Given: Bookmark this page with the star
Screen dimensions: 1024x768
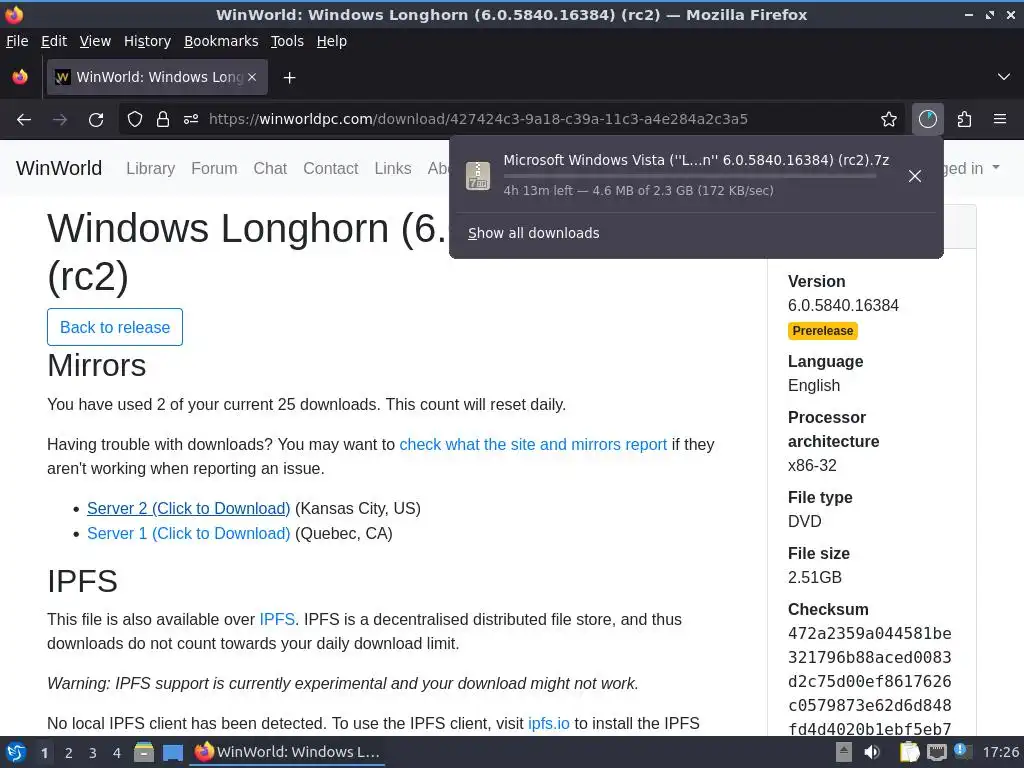Looking at the screenshot, I should click(889, 120).
